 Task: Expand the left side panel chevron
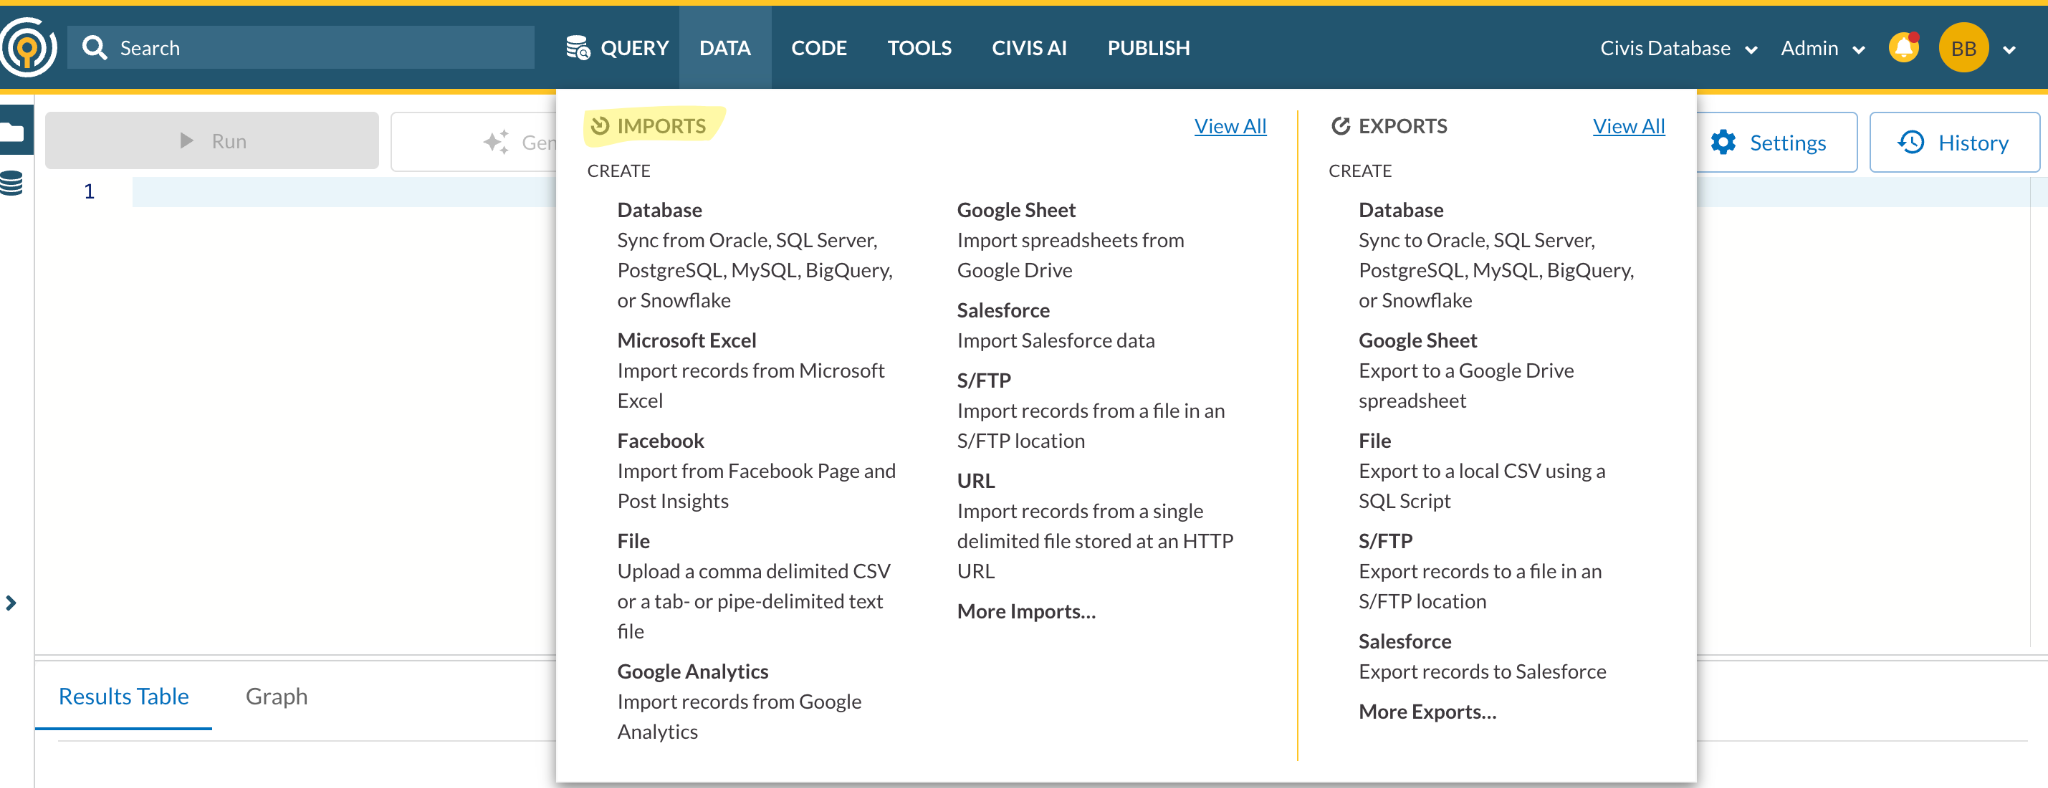(11, 603)
